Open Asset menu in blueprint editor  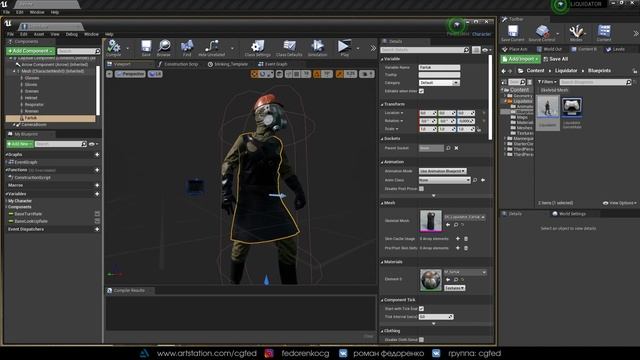[39, 34]
